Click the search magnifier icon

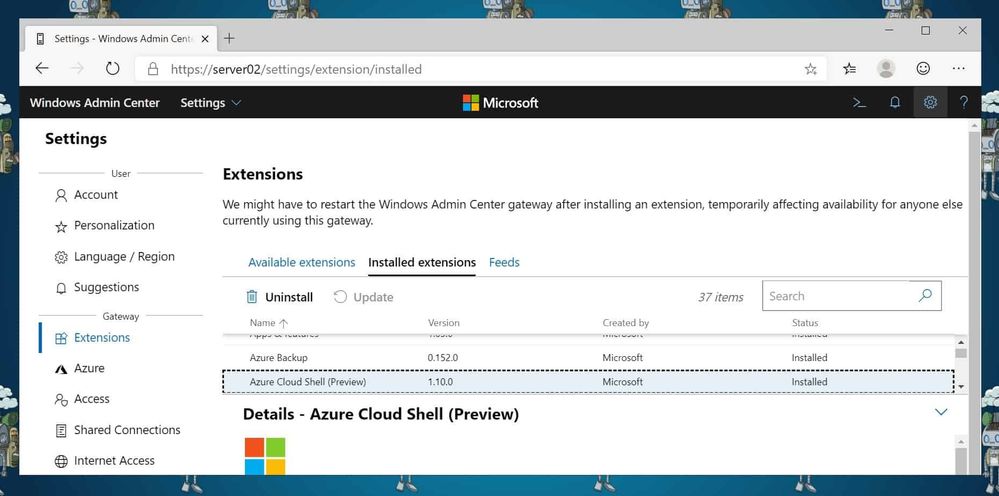tap(925, 296)
